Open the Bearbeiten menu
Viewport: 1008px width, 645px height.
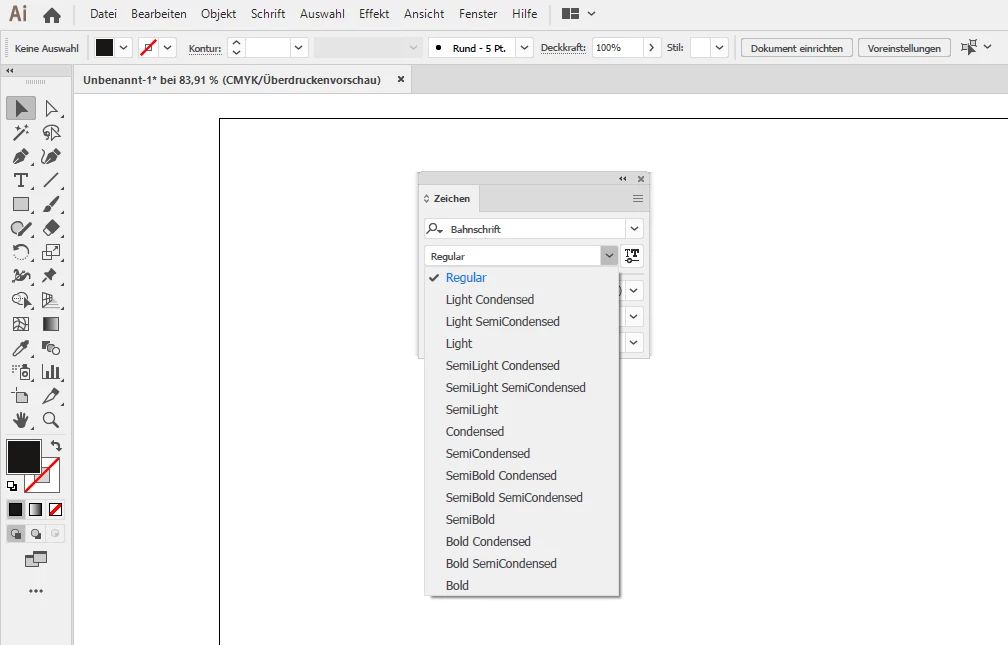[159, 14]
